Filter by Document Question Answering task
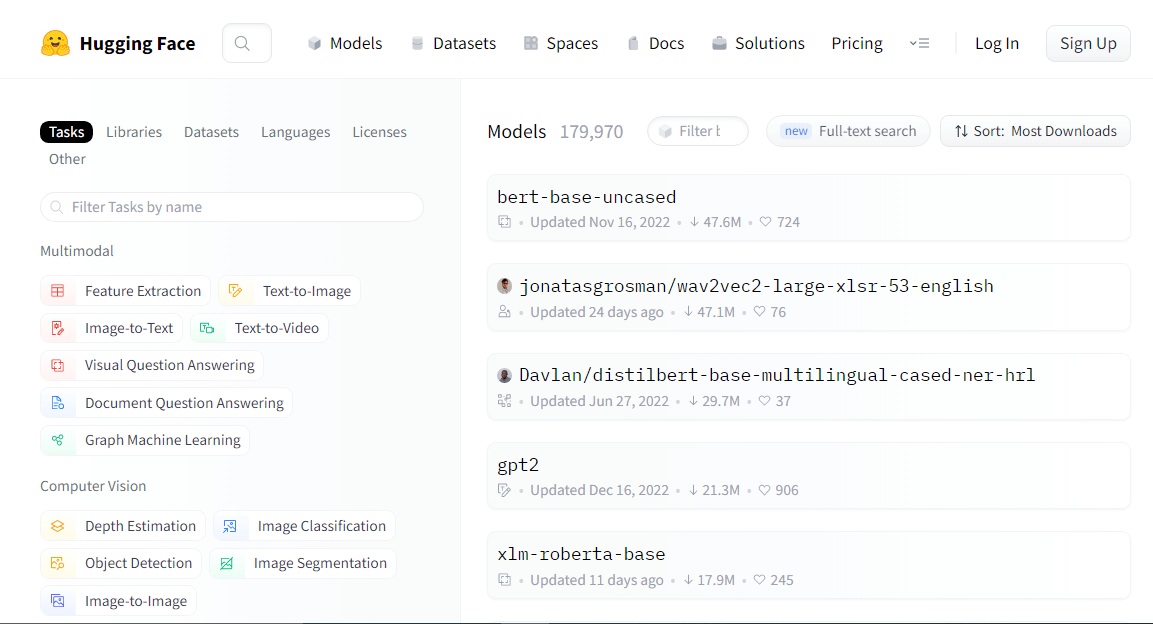Viewport: 1153px width, 624px height. [x=166, y=403]
